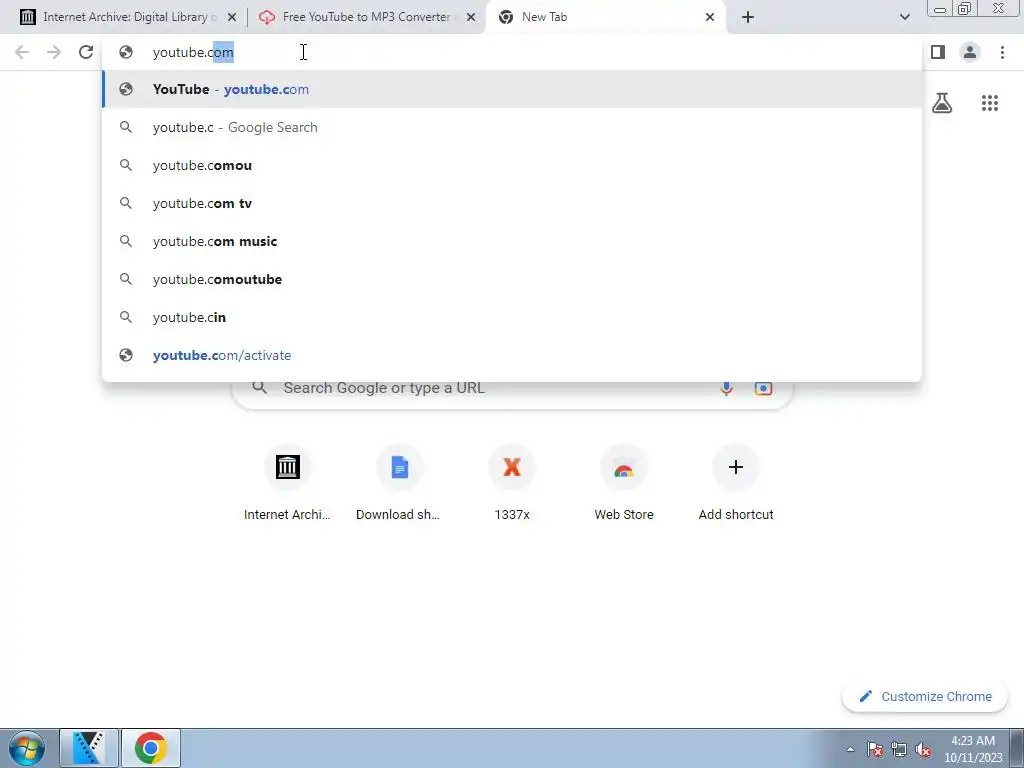The width and height of the screenshot is (1024, 768).
Task: Choose the youtube.cin suggestion
Action: pos(512,317)
